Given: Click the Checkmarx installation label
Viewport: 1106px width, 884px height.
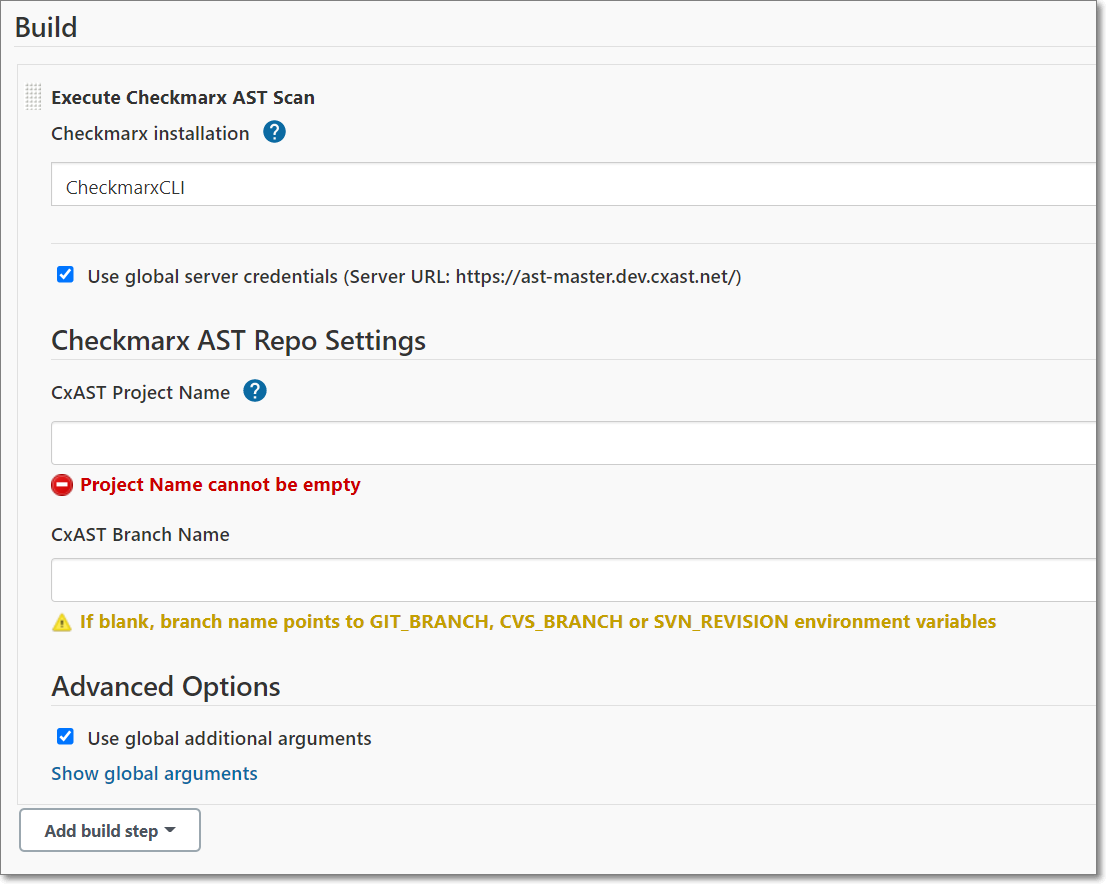Looking at the screenshot, I should [x=150, y=133].
